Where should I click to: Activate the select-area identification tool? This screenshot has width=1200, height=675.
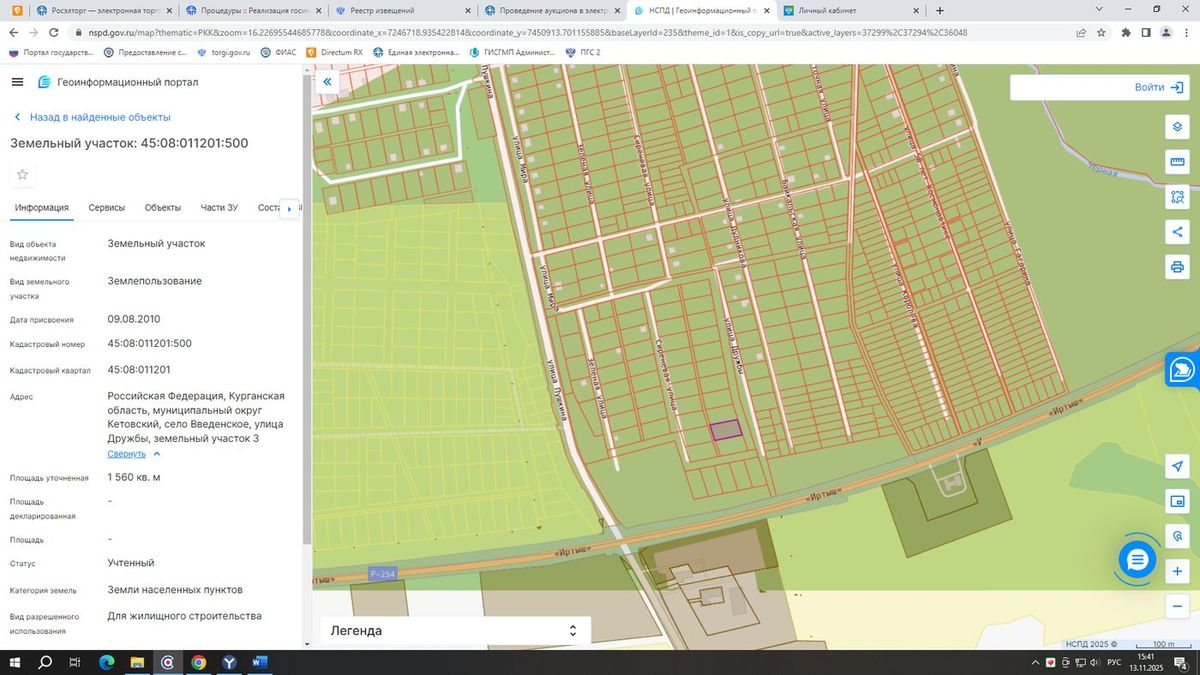[x=1177, y=197]
